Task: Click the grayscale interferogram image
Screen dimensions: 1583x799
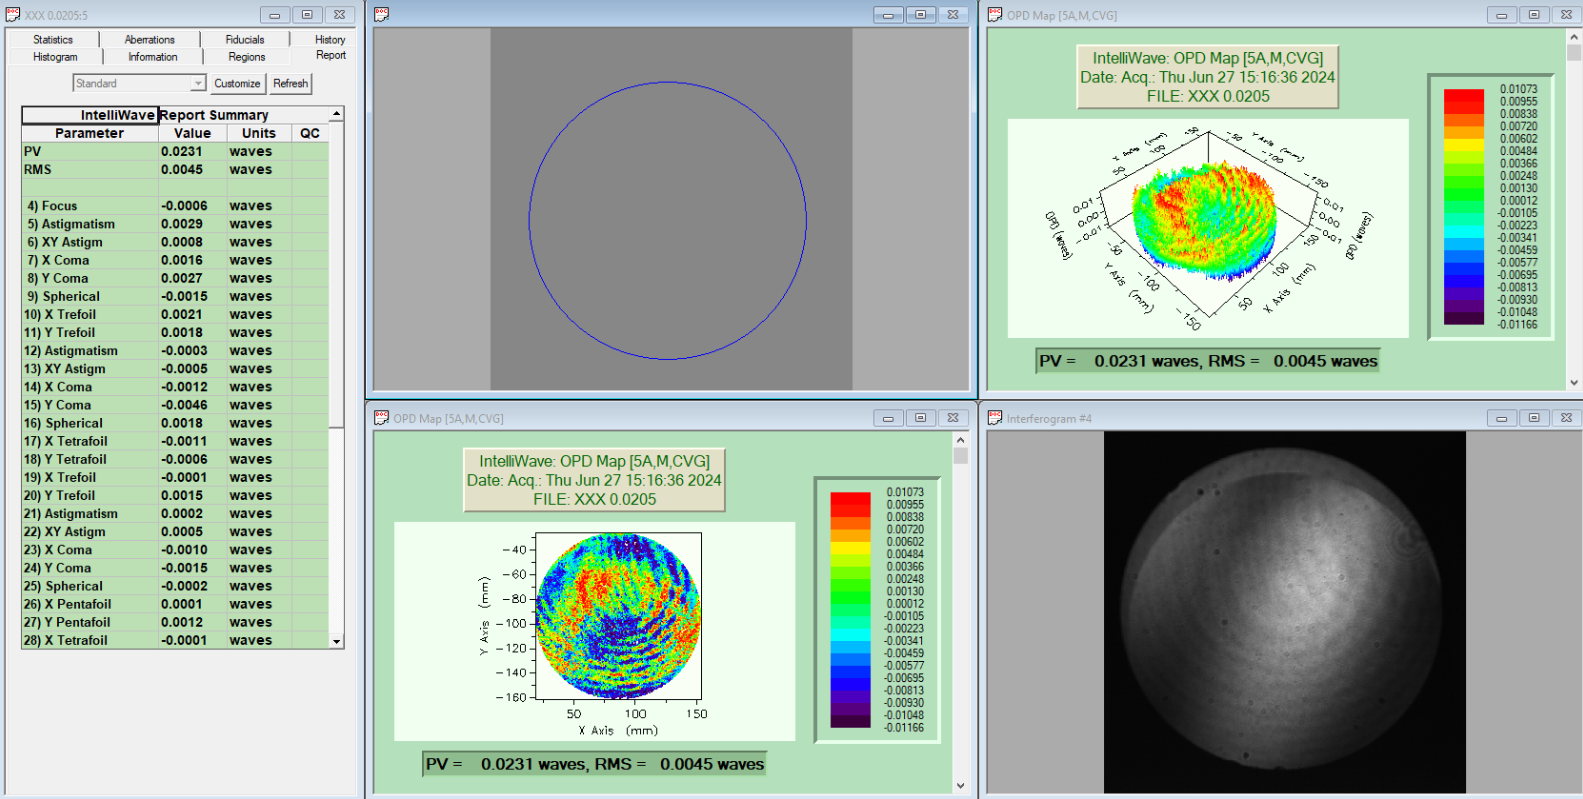Action: coord(1284,612)
